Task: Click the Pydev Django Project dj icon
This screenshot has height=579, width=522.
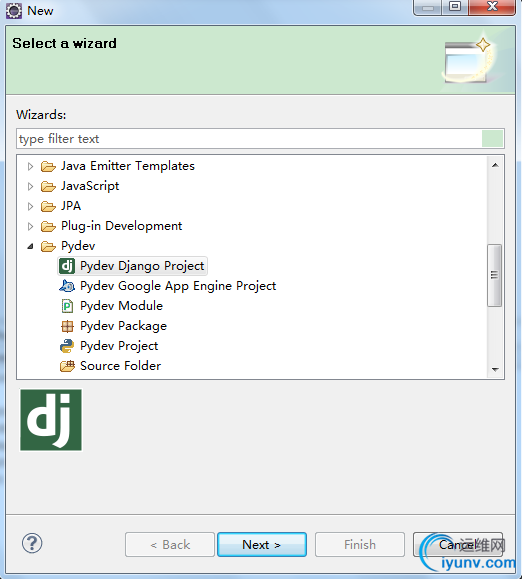Action: click(x=67, y=266)
